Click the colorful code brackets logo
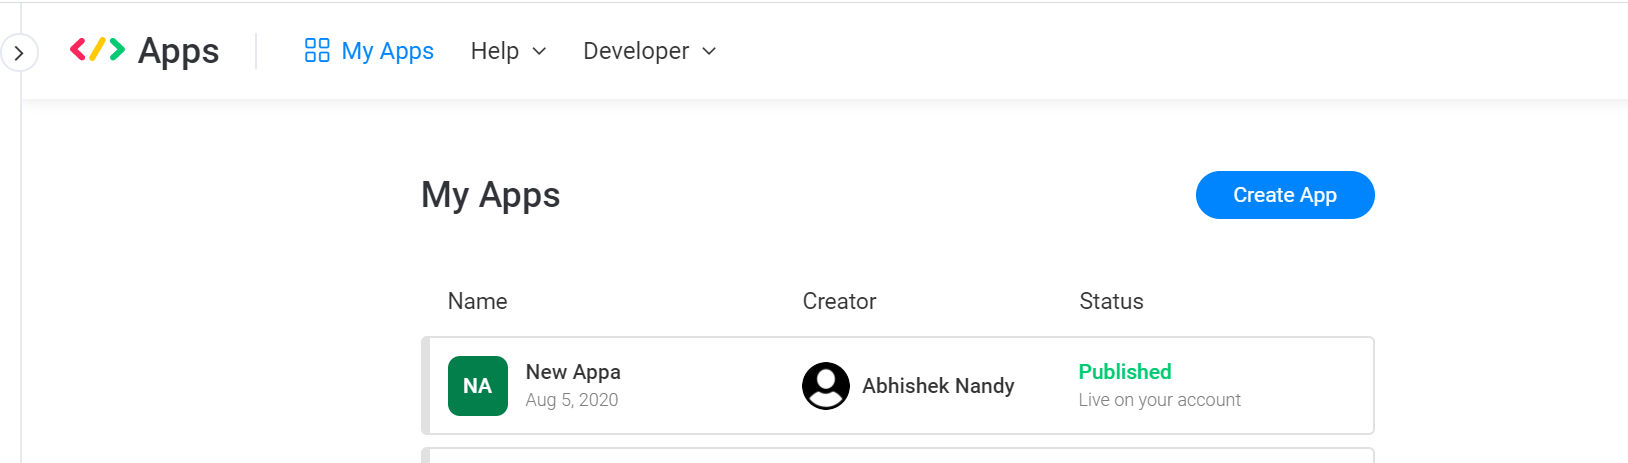Image resolution: width=1628 pixels, height=463 pixels. (97, 49)
